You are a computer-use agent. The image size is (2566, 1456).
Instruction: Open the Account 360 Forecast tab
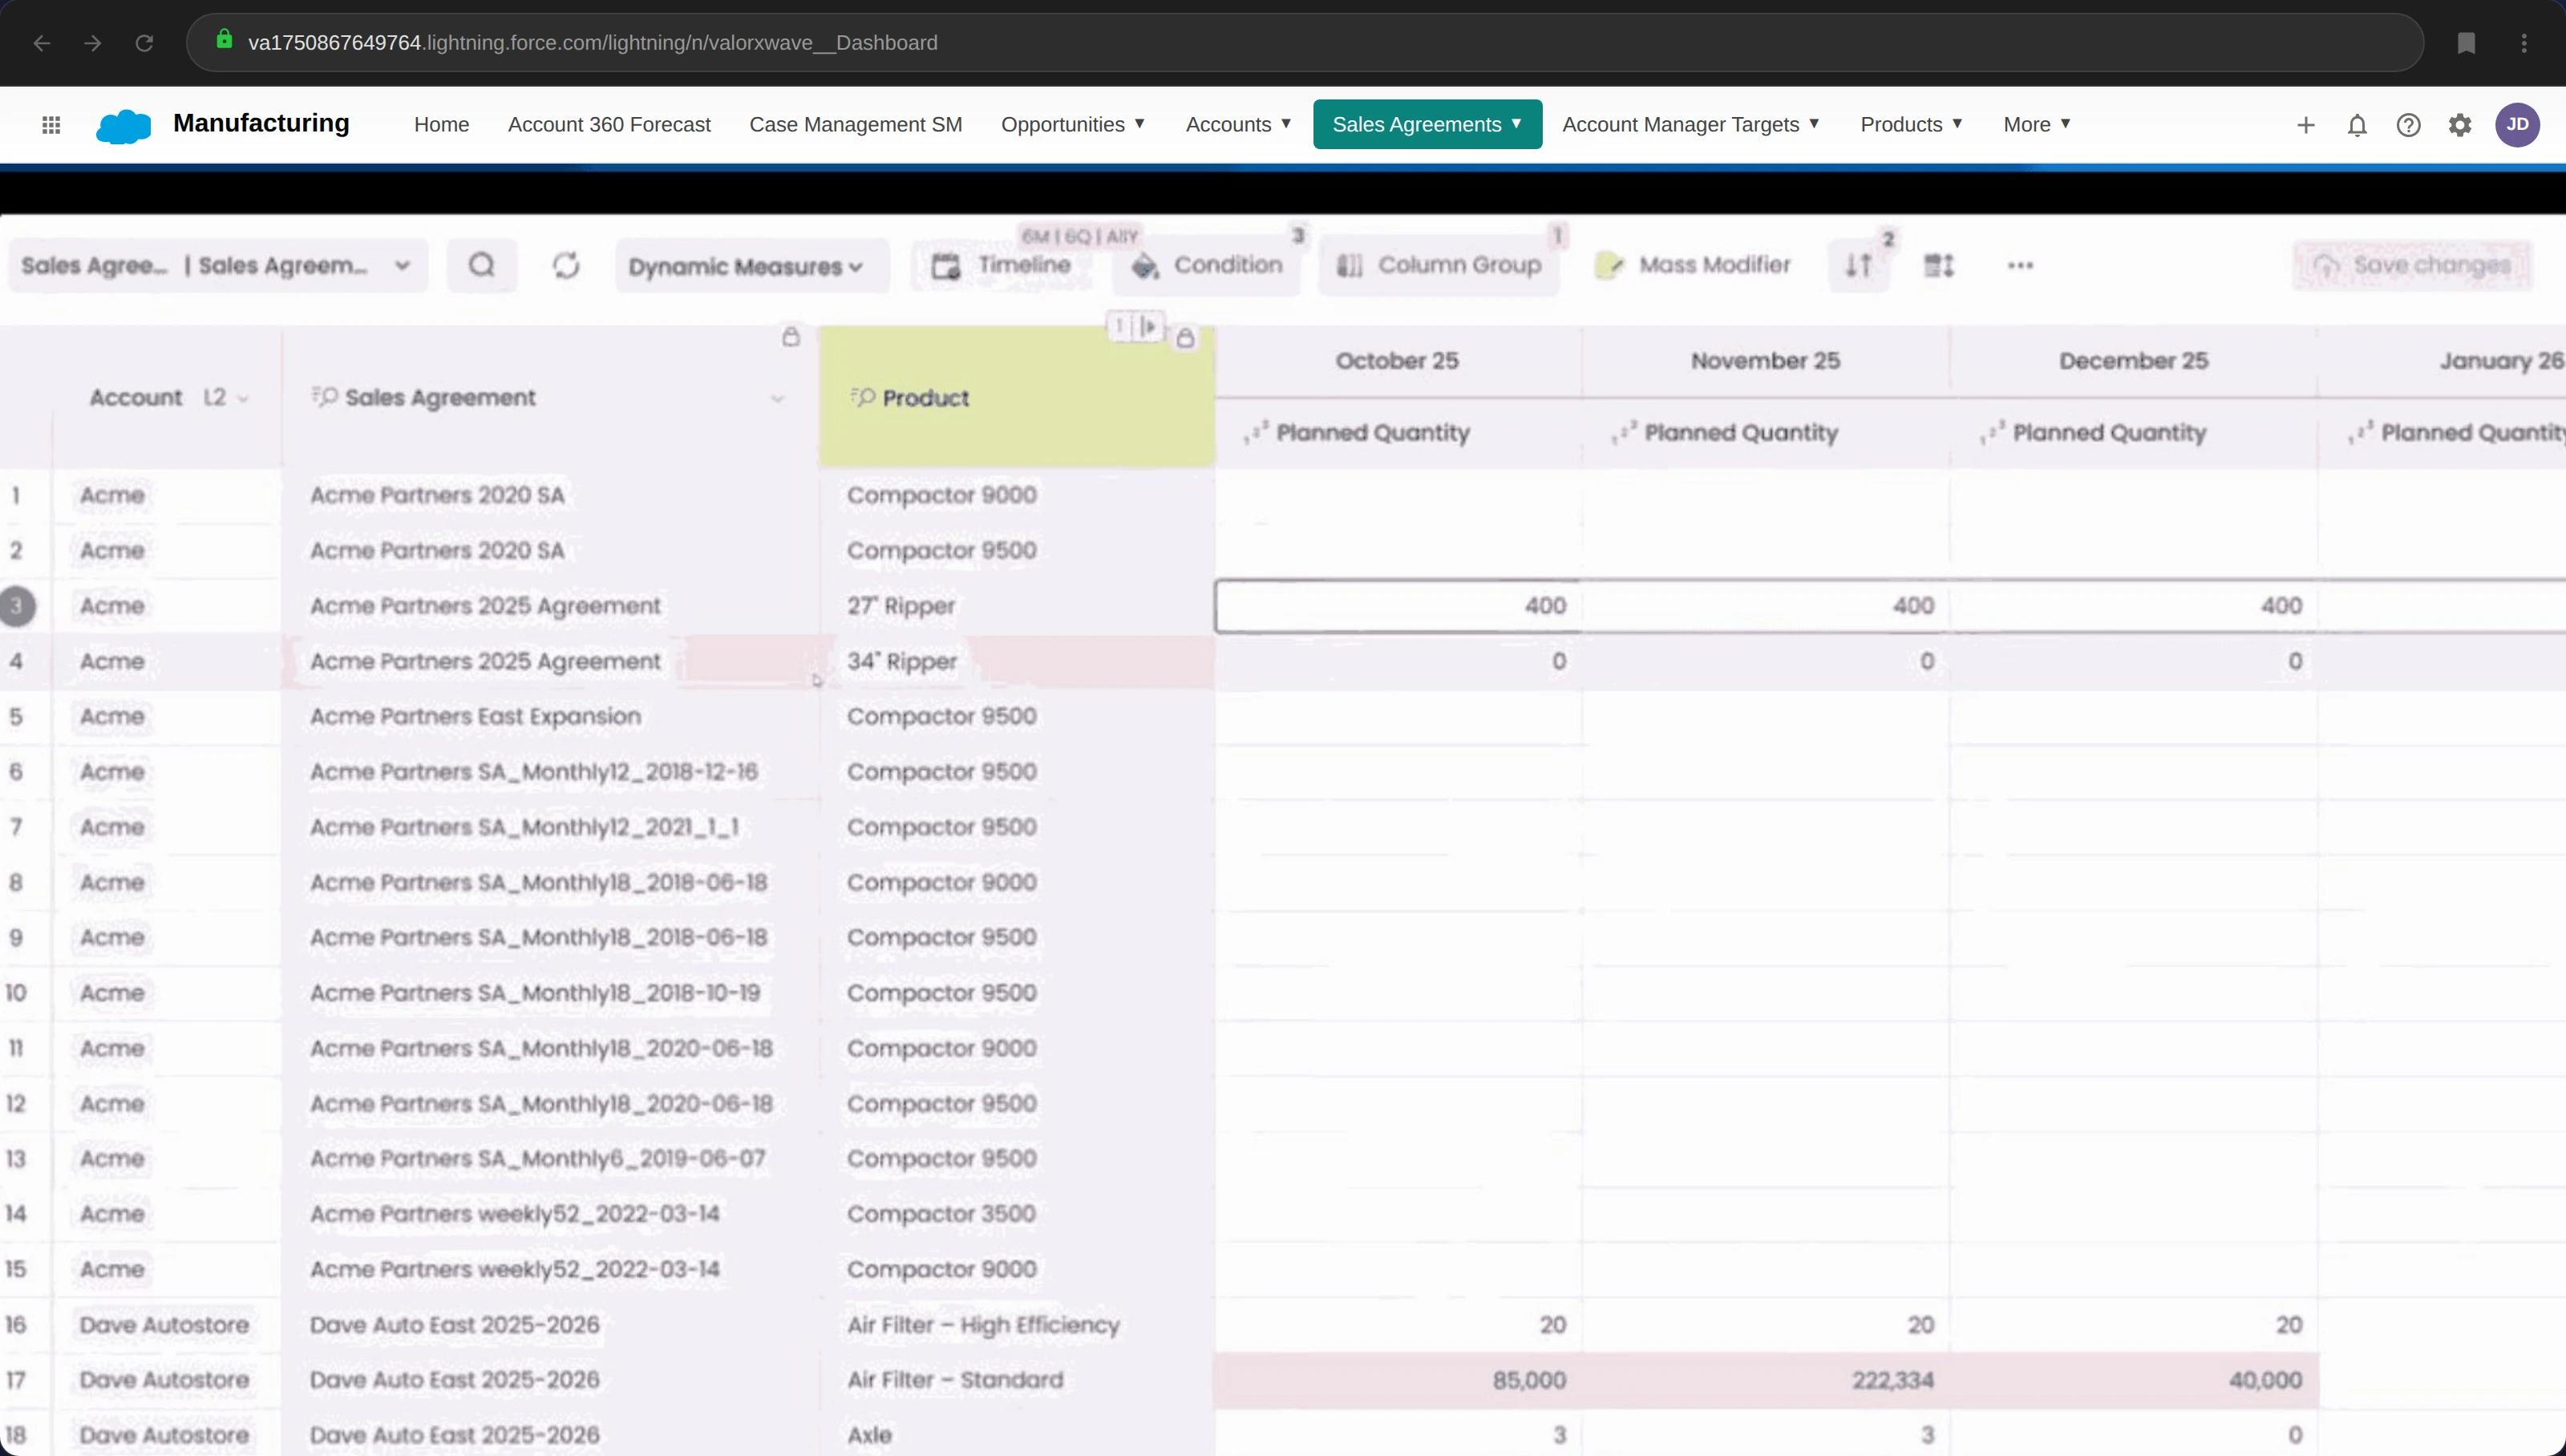(x=609, y=124)
